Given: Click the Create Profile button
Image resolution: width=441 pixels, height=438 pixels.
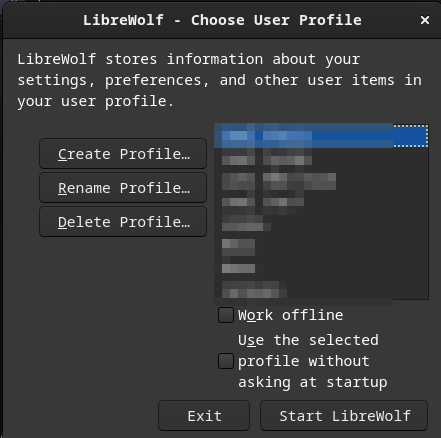Looking at the screenshot, I should pyautogui.click(x=123, y=154).
